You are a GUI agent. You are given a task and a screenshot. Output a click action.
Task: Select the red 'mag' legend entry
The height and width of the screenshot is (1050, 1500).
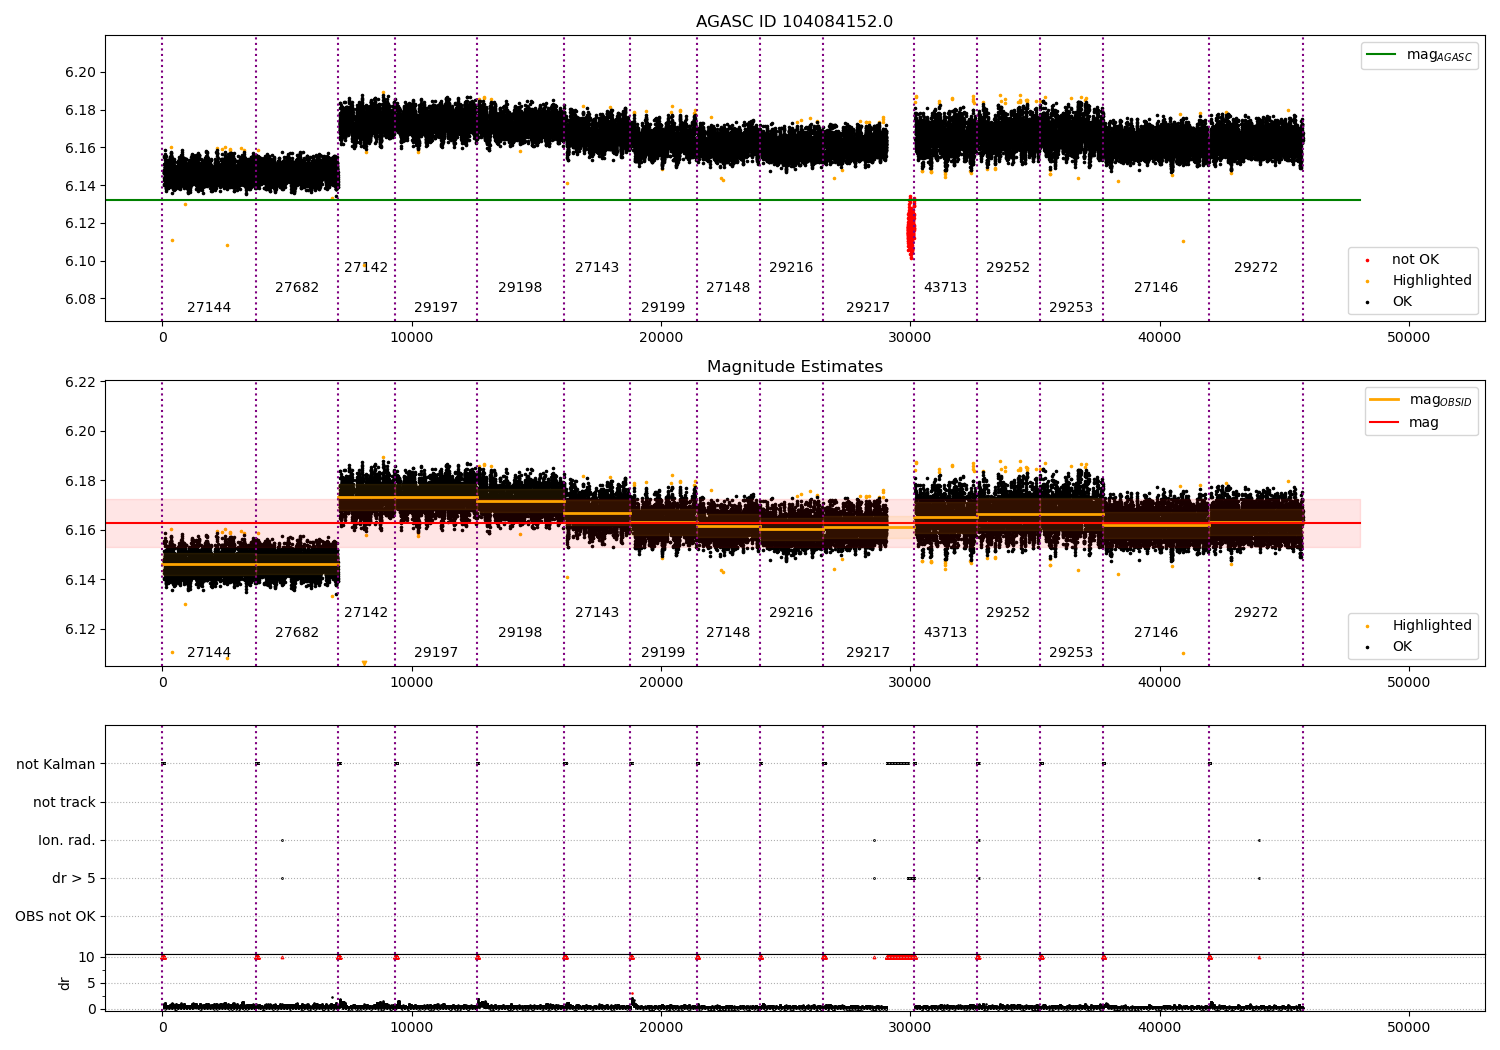click(x=1405, y=423)
